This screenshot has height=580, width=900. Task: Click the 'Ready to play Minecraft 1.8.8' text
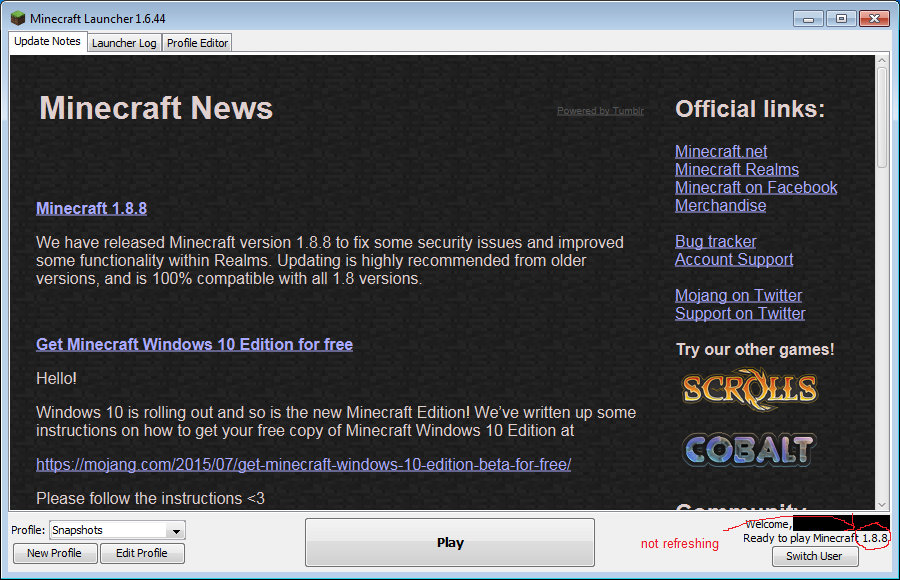[x=816, y=538]
